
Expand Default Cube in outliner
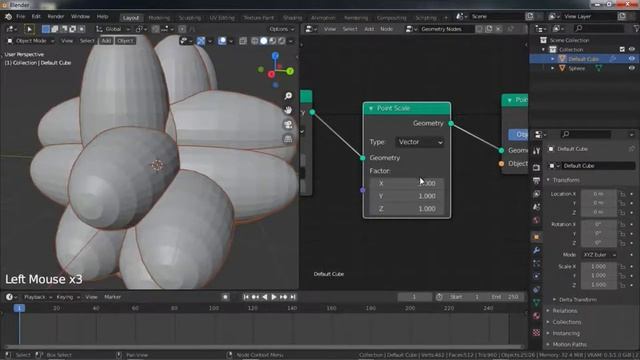[553, 59]
